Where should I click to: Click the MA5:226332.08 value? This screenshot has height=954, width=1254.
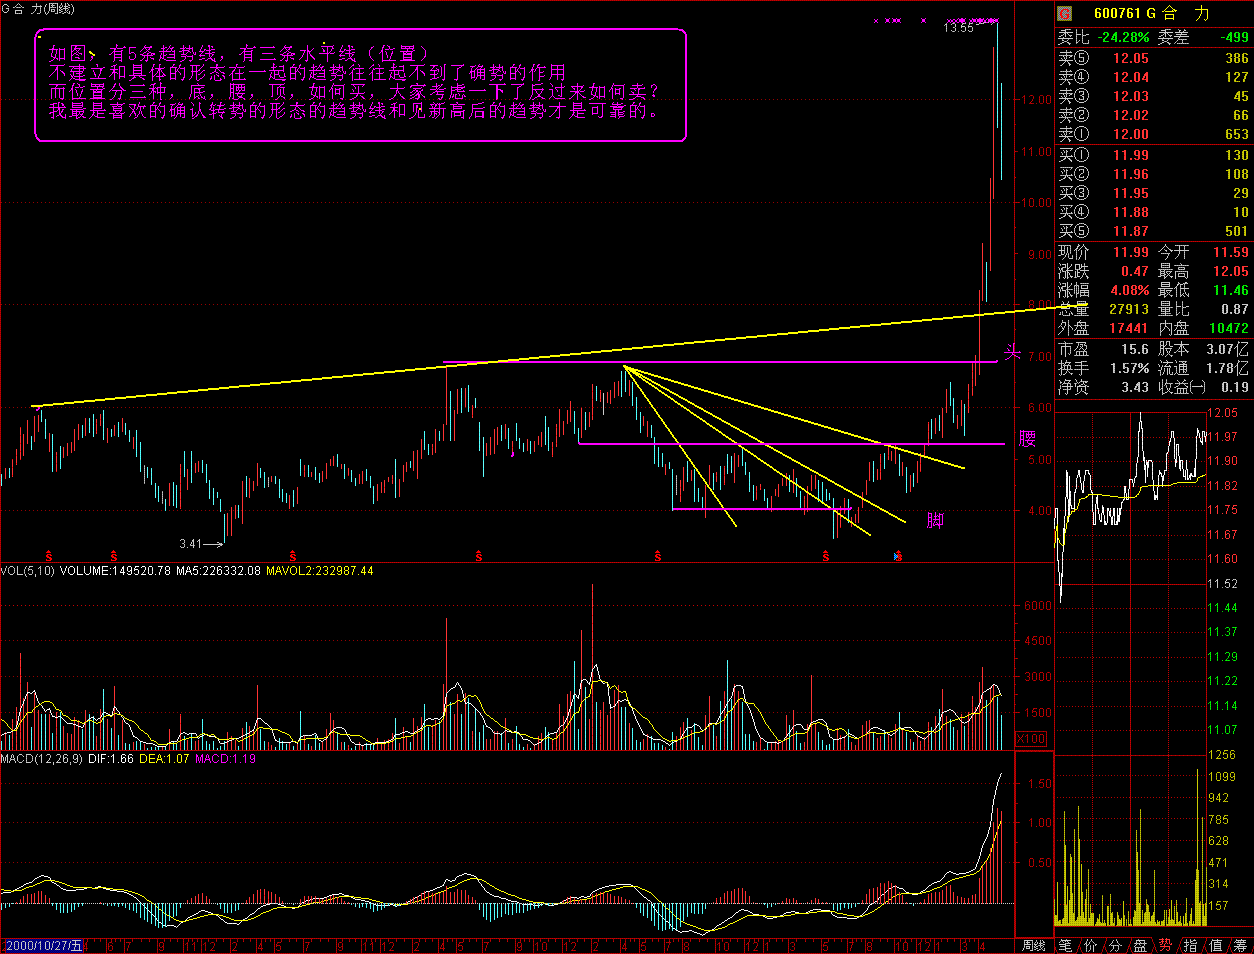pos(218,571)
